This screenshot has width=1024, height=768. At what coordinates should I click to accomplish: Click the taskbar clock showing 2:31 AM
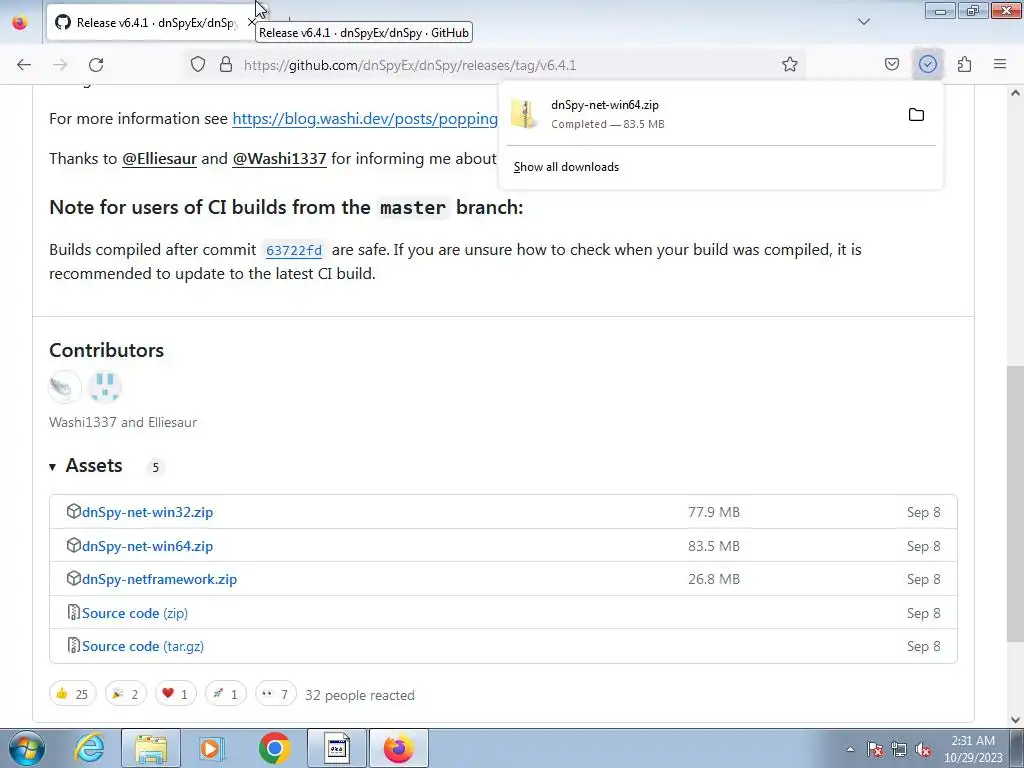click(972, 749)
